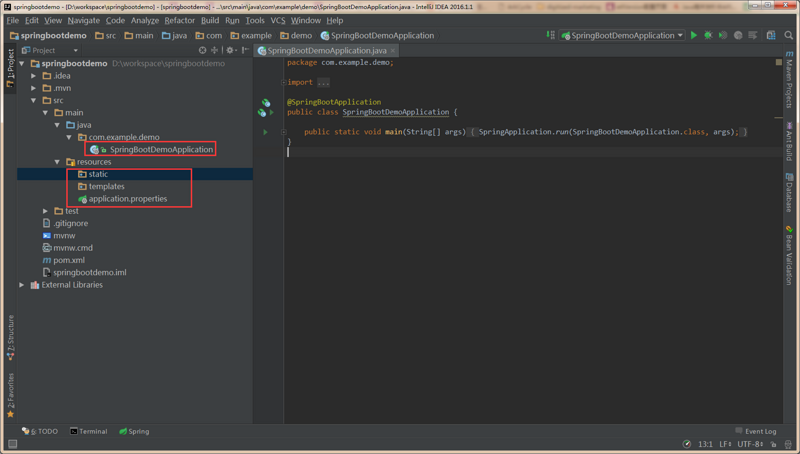Open the Tools menu
800x454 pixels.
pos(255,20)
